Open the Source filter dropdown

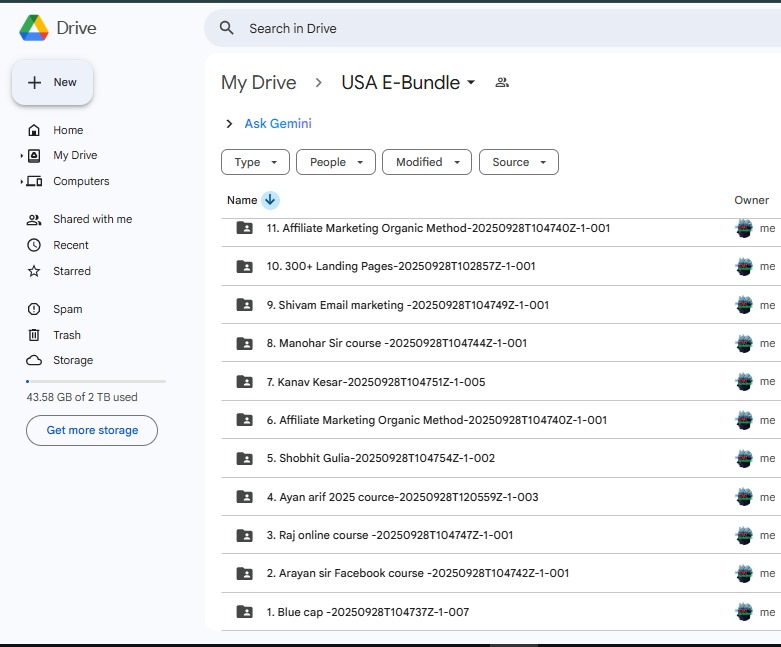coord(518,162)
